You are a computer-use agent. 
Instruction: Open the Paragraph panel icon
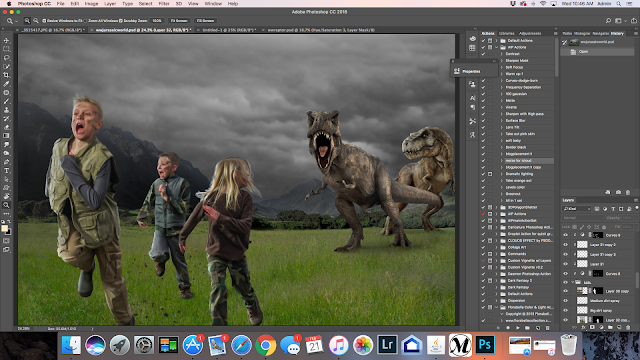click(x=472, y=107)
